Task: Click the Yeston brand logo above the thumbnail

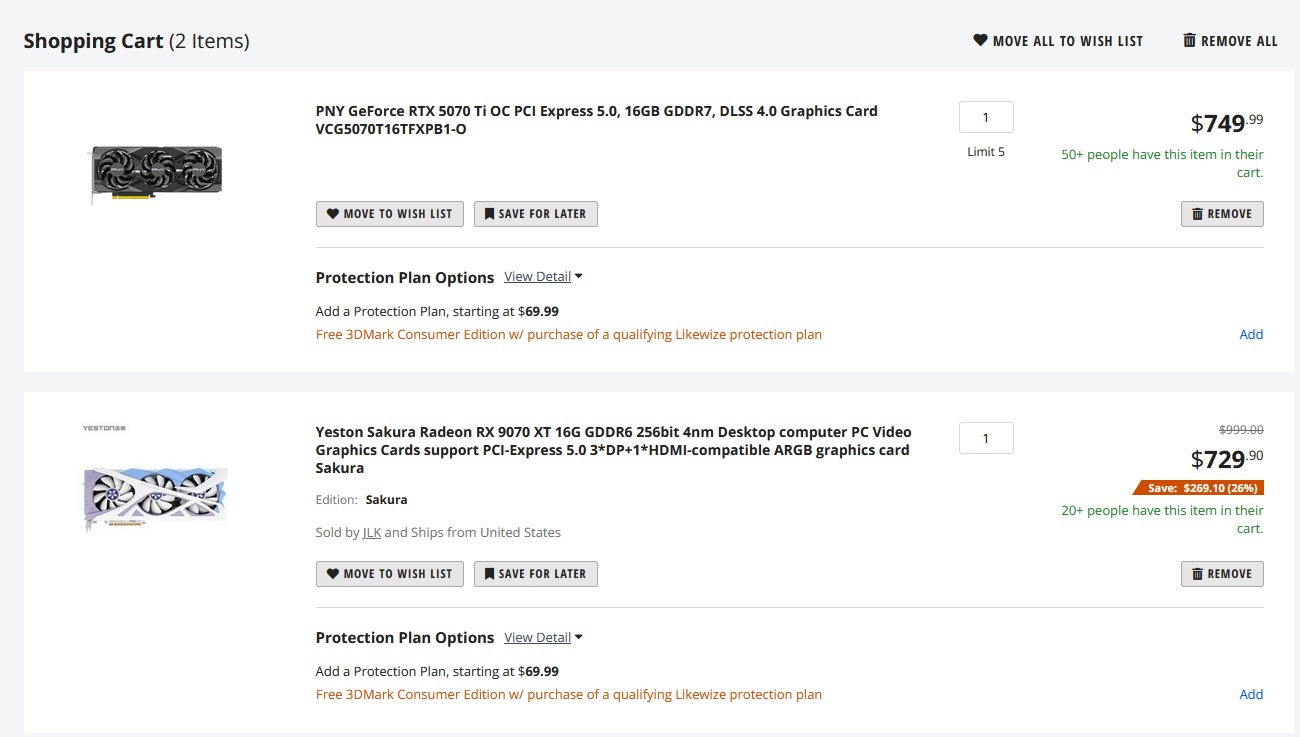Action: (104, 428)
